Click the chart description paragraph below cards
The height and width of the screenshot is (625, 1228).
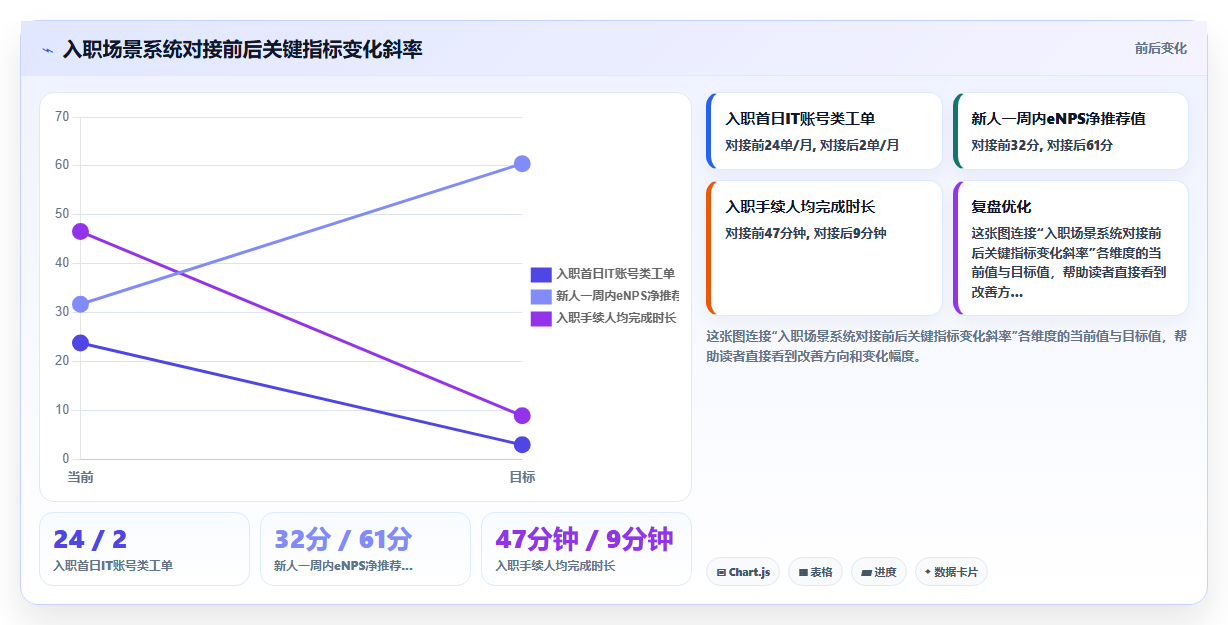pos(946,346)
